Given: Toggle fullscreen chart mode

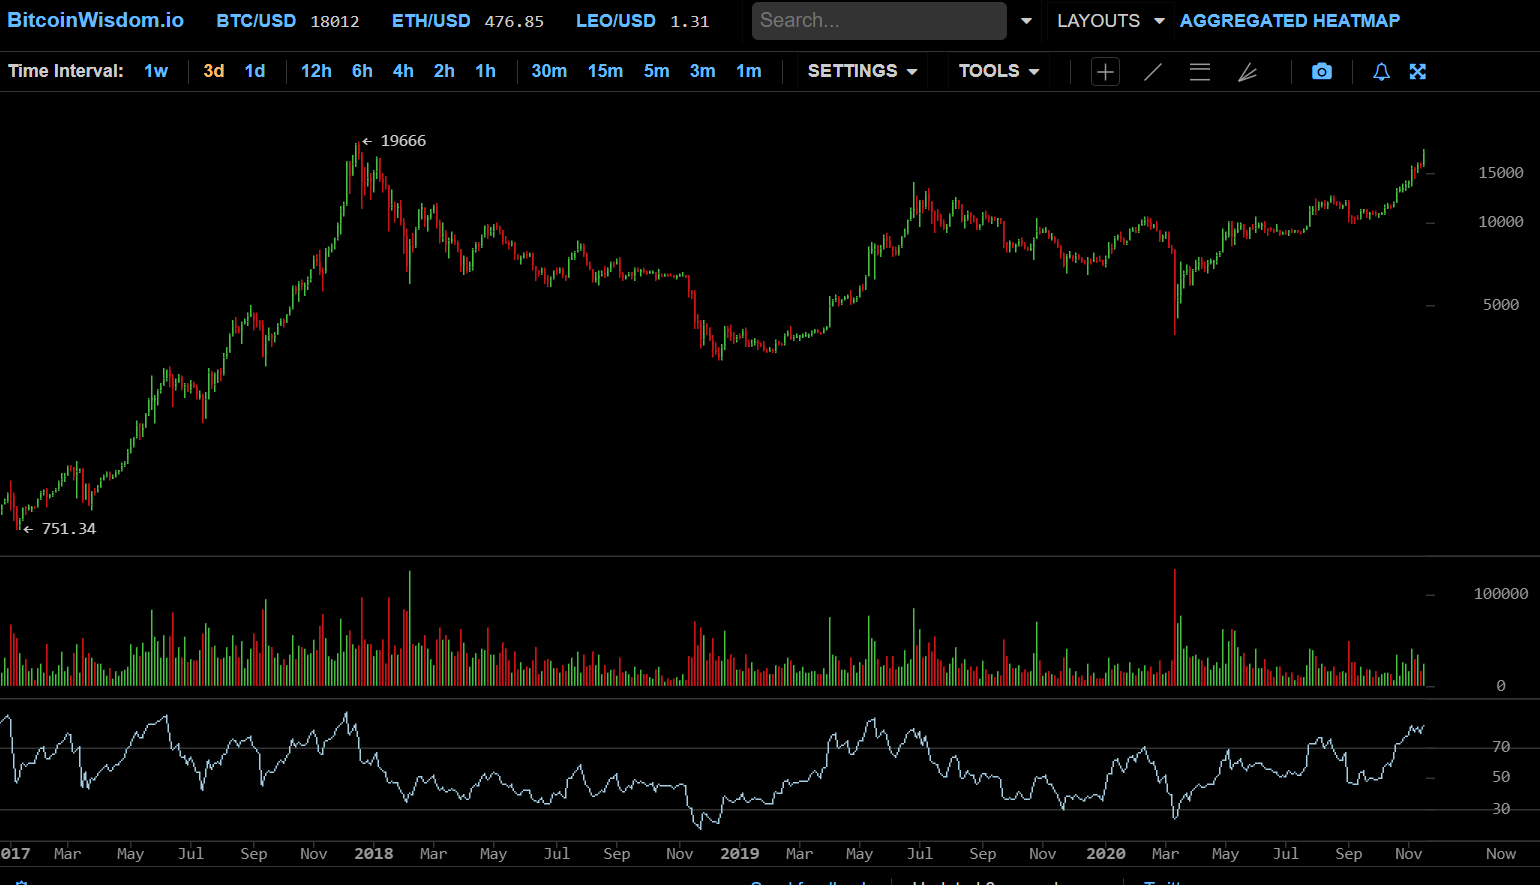Looking at the screenshot, I should [1418, 72].
